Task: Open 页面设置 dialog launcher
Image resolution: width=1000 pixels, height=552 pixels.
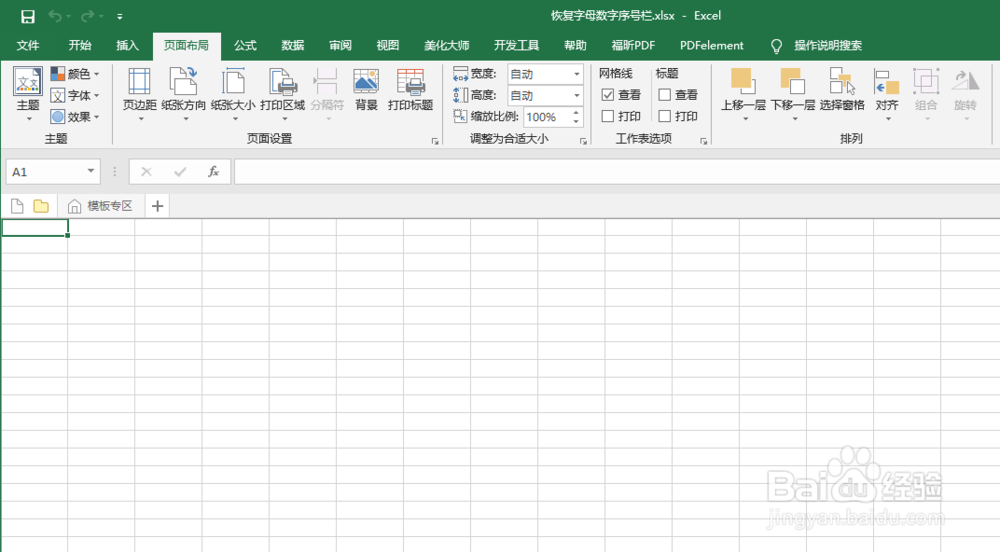Action: point(435,141)
